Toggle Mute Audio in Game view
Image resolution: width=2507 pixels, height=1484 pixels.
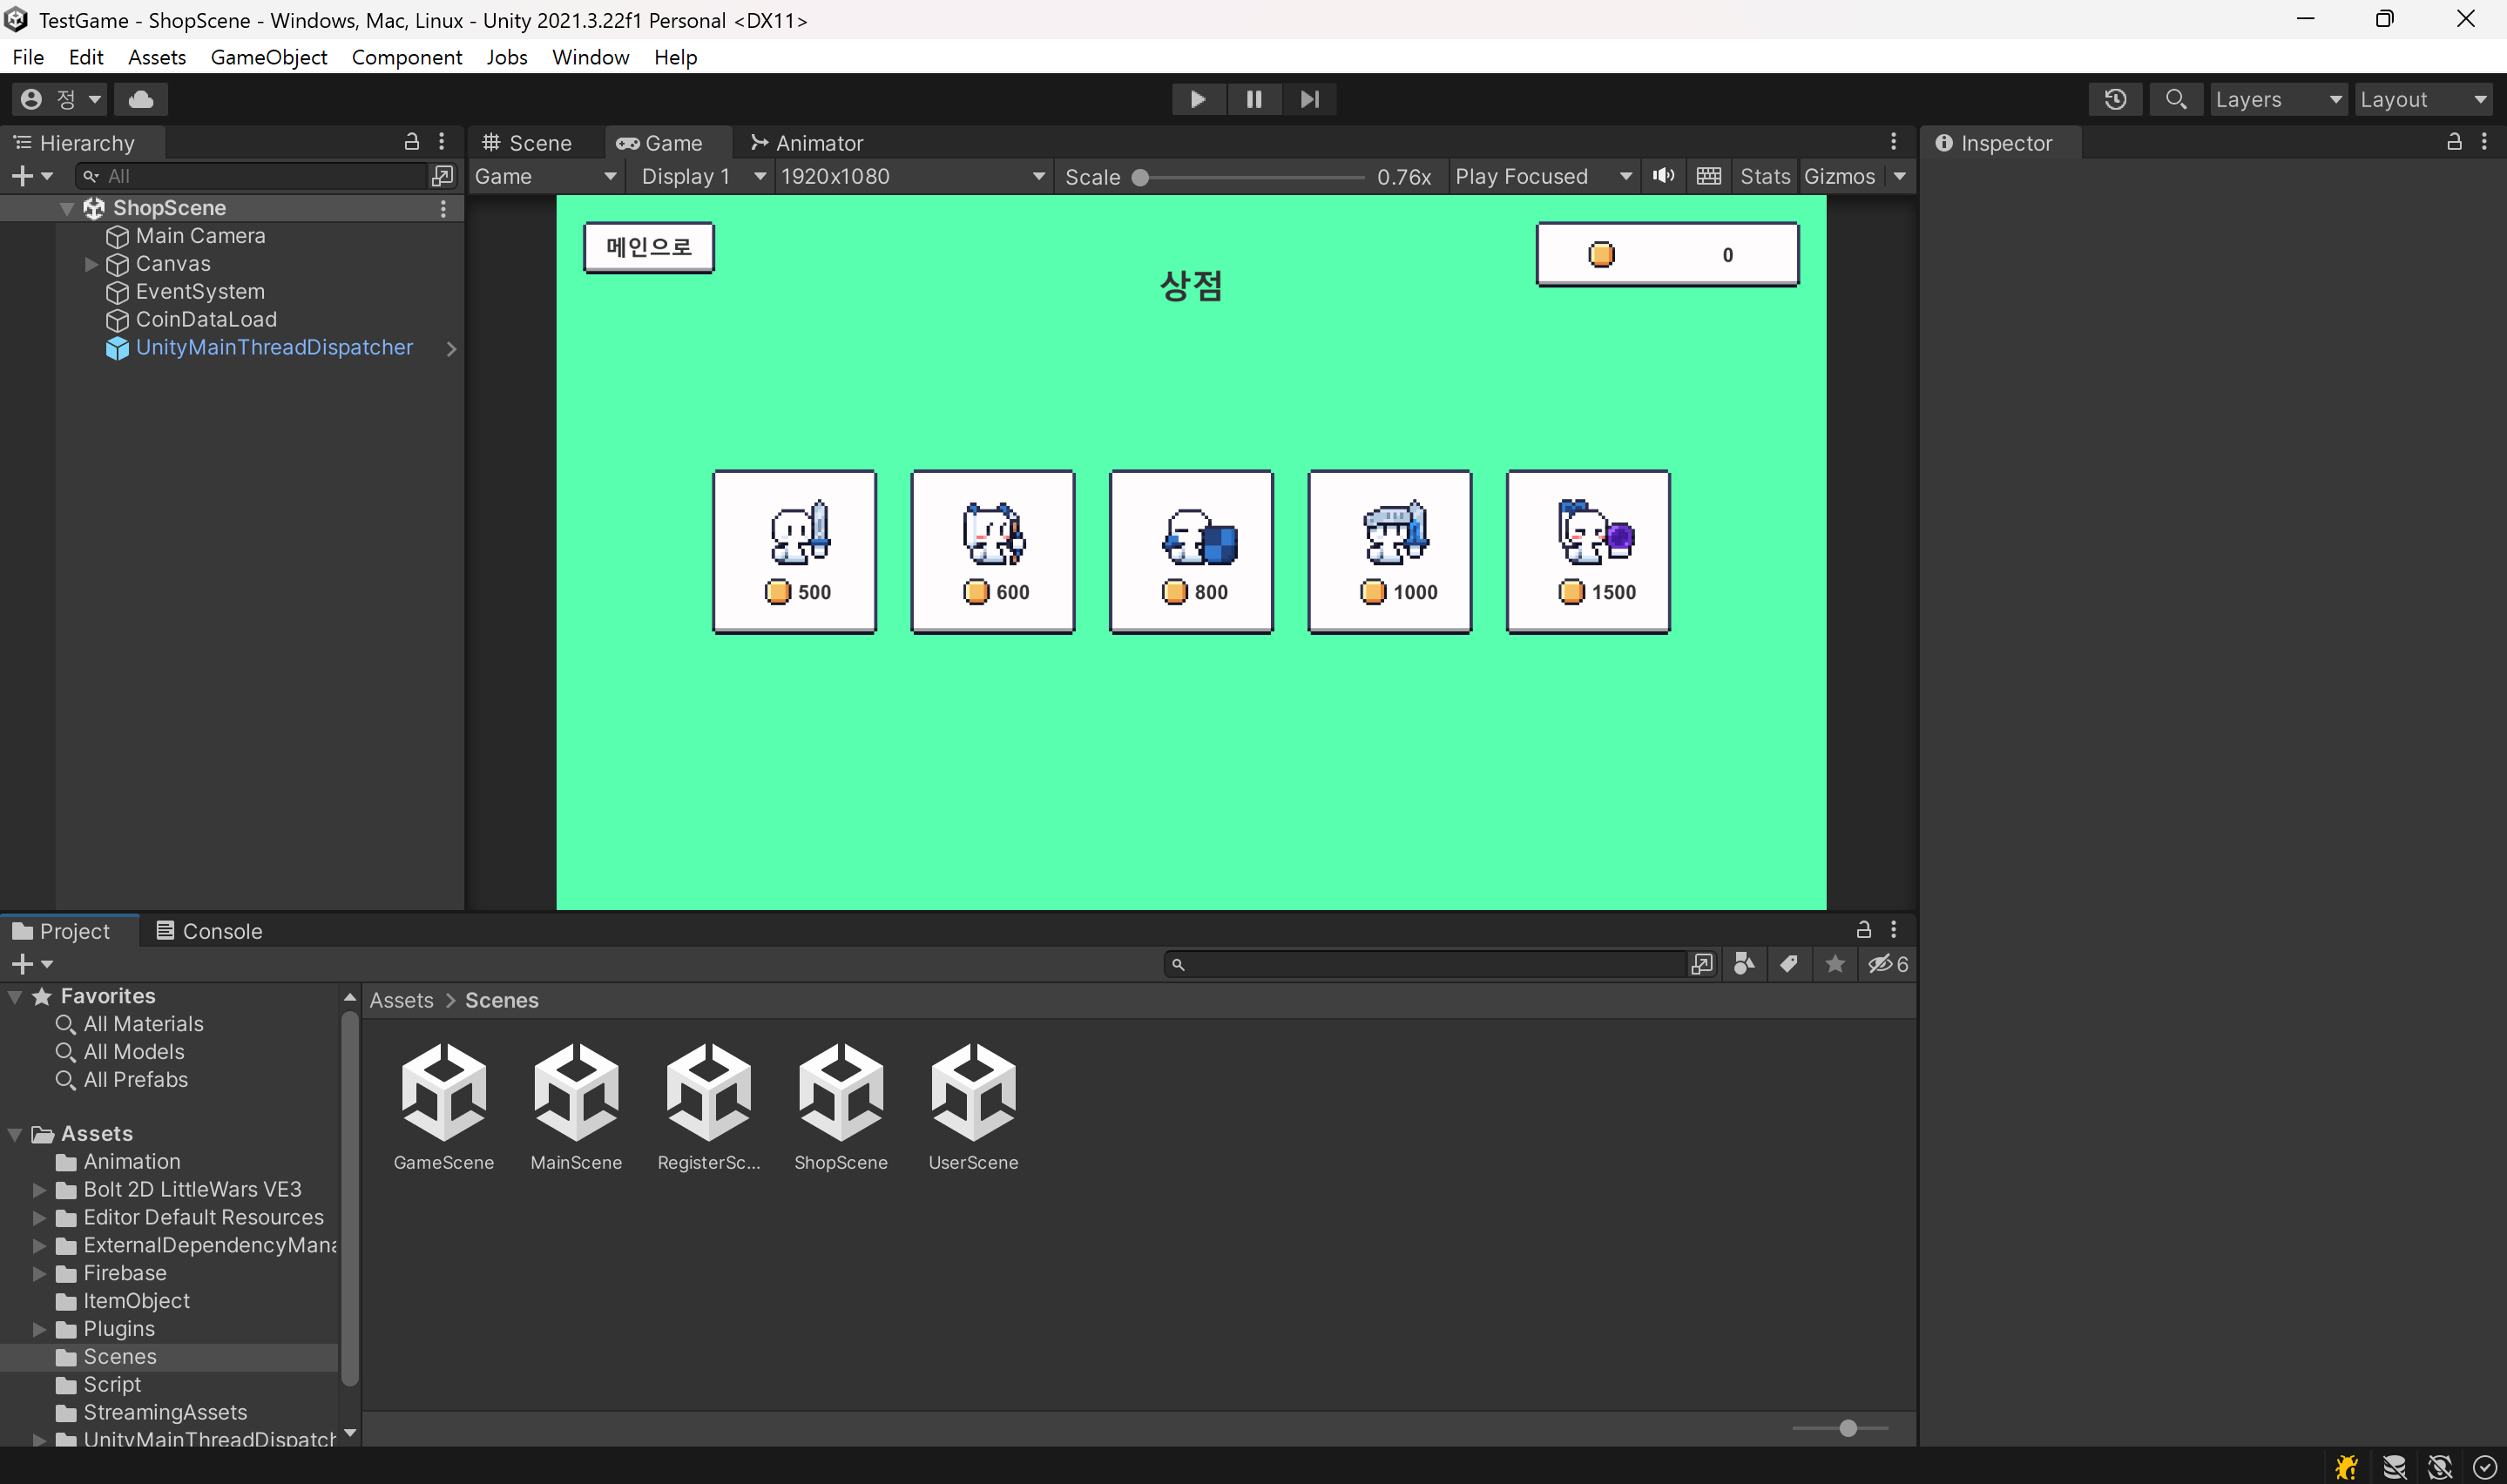click(x=1663, y=176)
